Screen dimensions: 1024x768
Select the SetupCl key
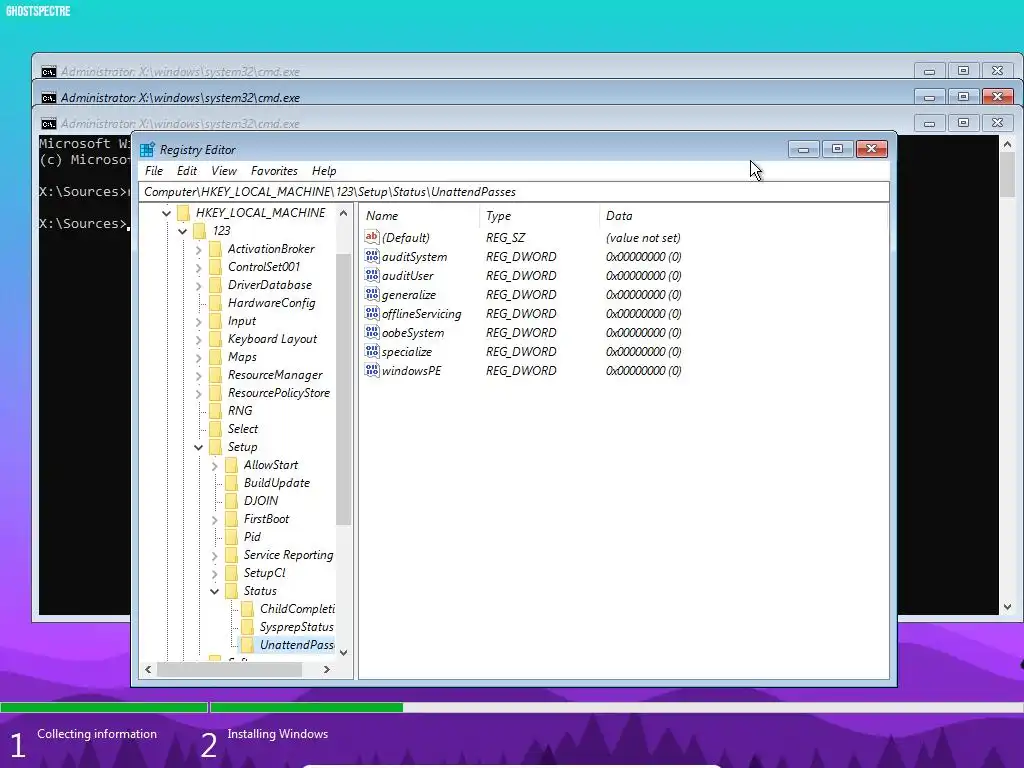[264, 573]
